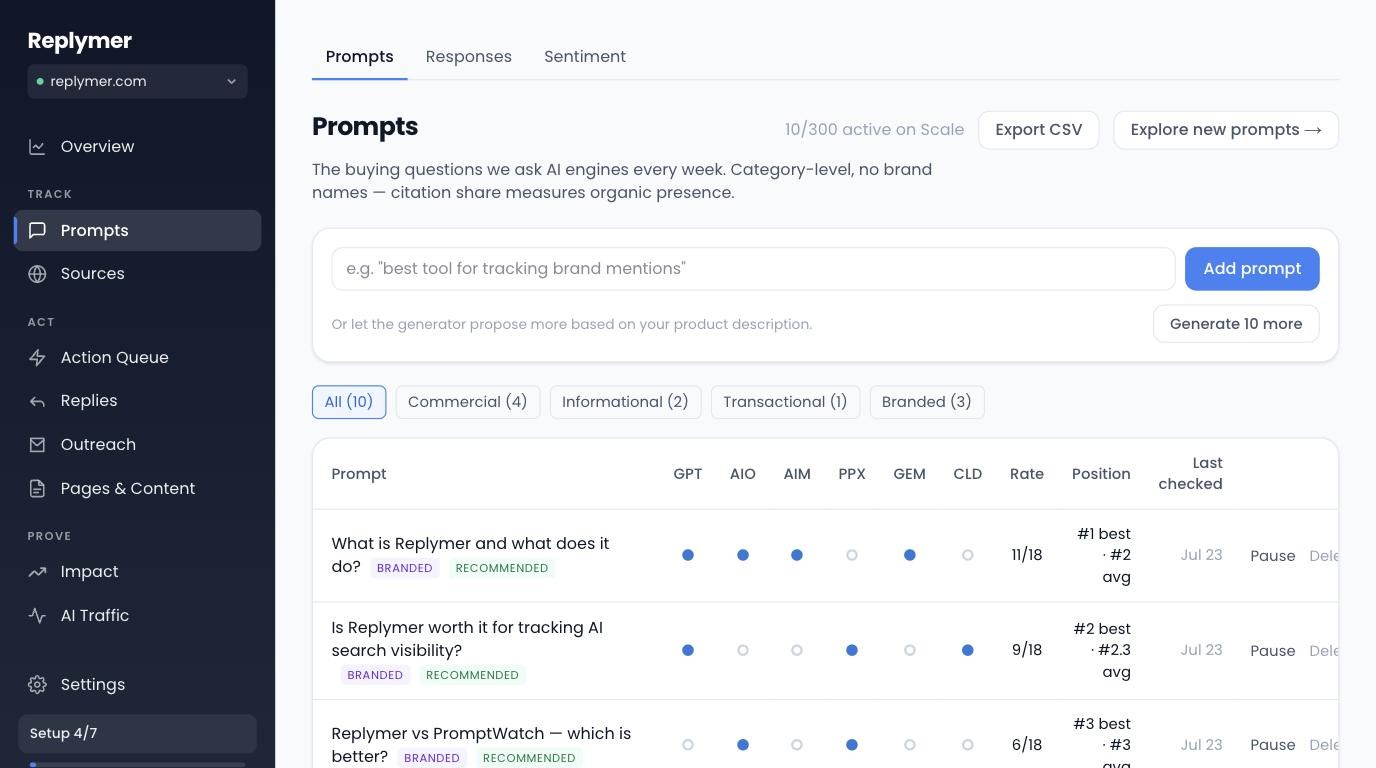Click the 9/18 rate value

point(1027,650)
